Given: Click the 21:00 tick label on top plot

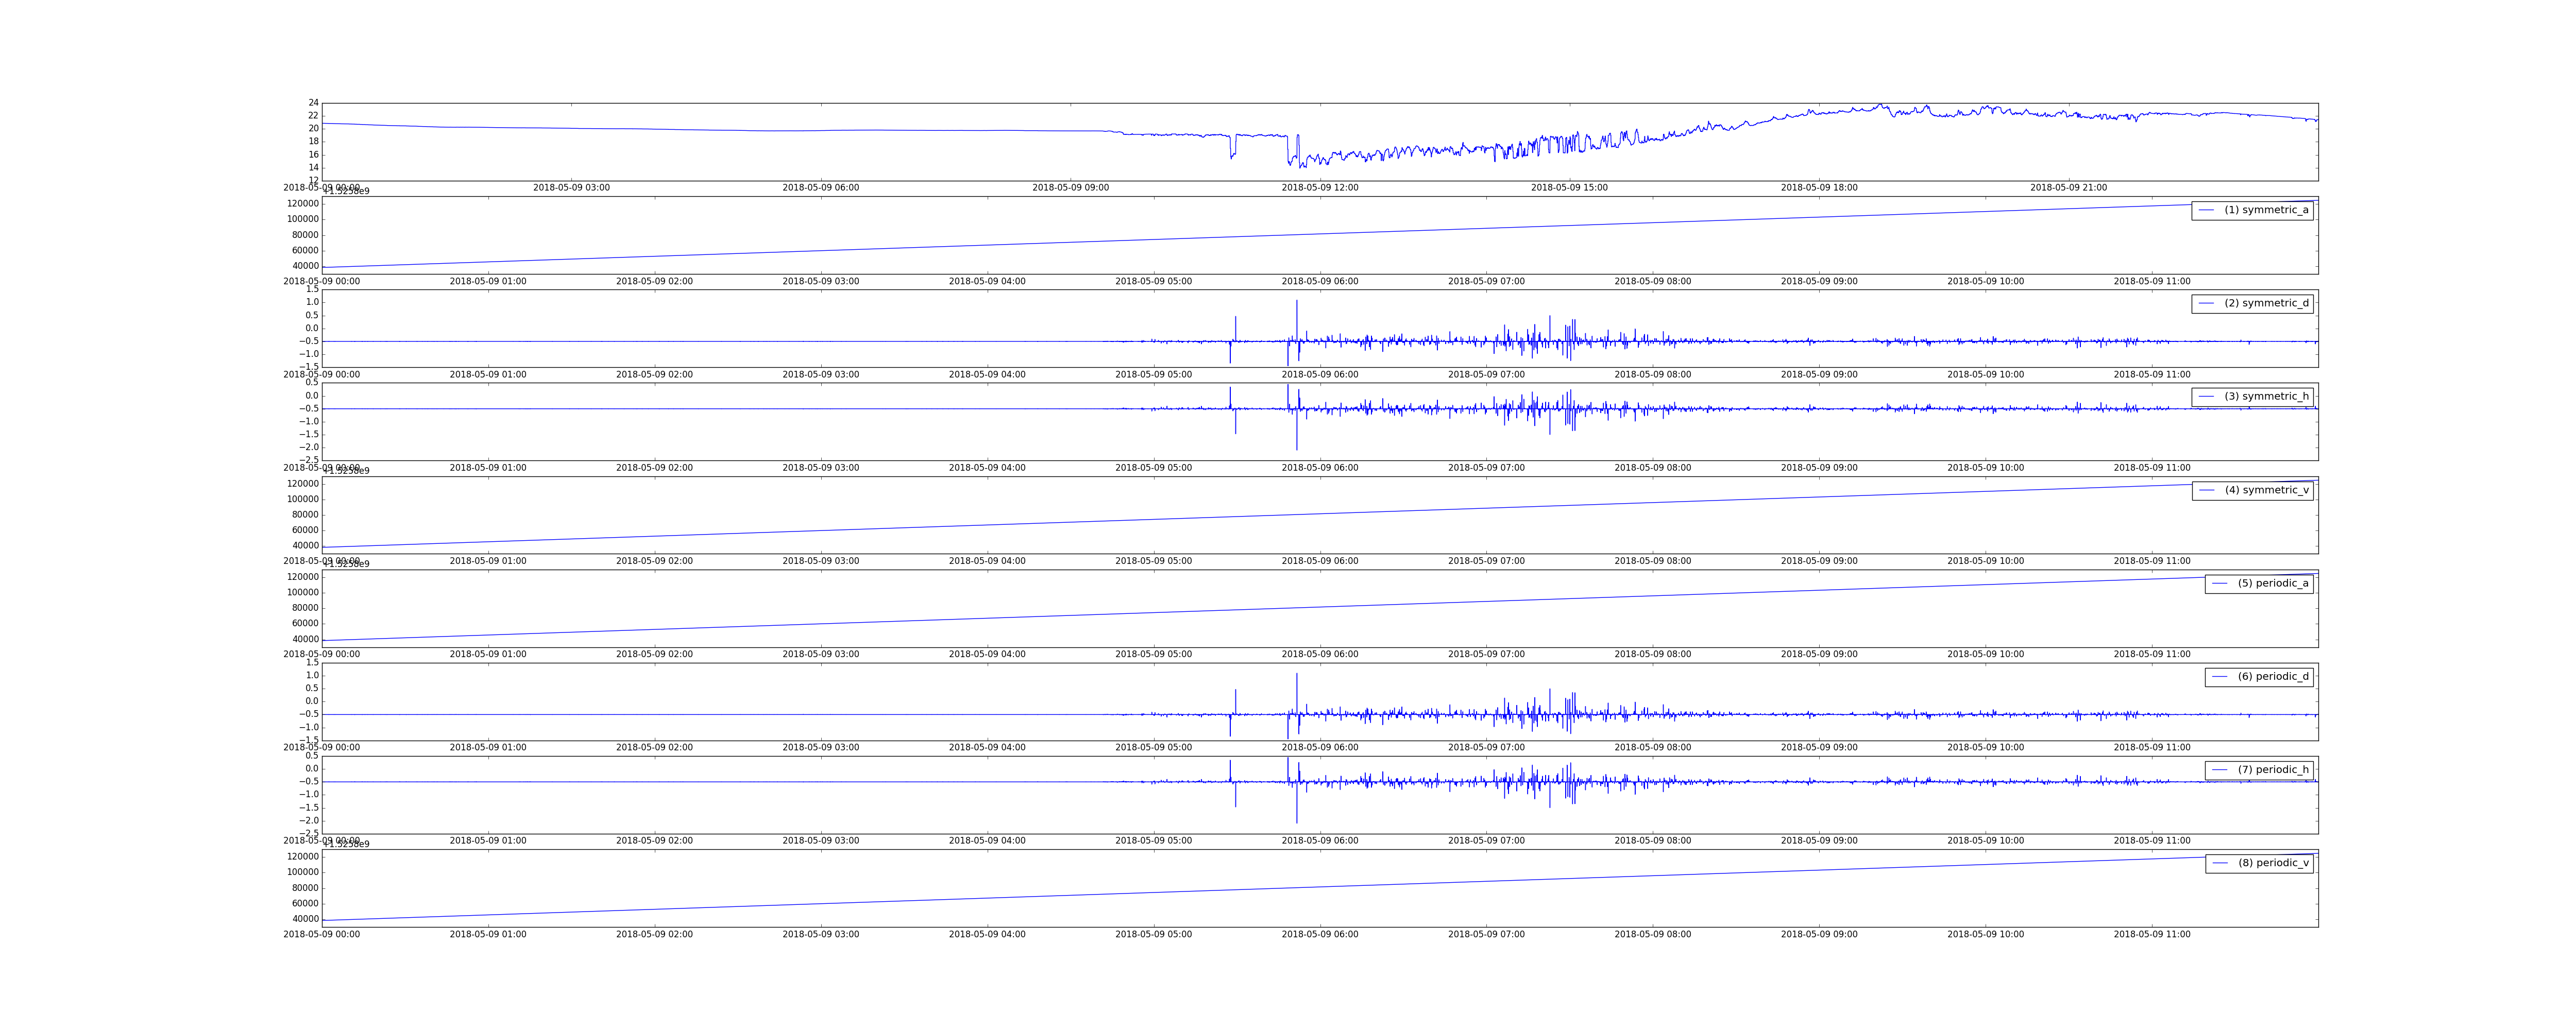Looking at the screenshot, I should pos(2068,188).
